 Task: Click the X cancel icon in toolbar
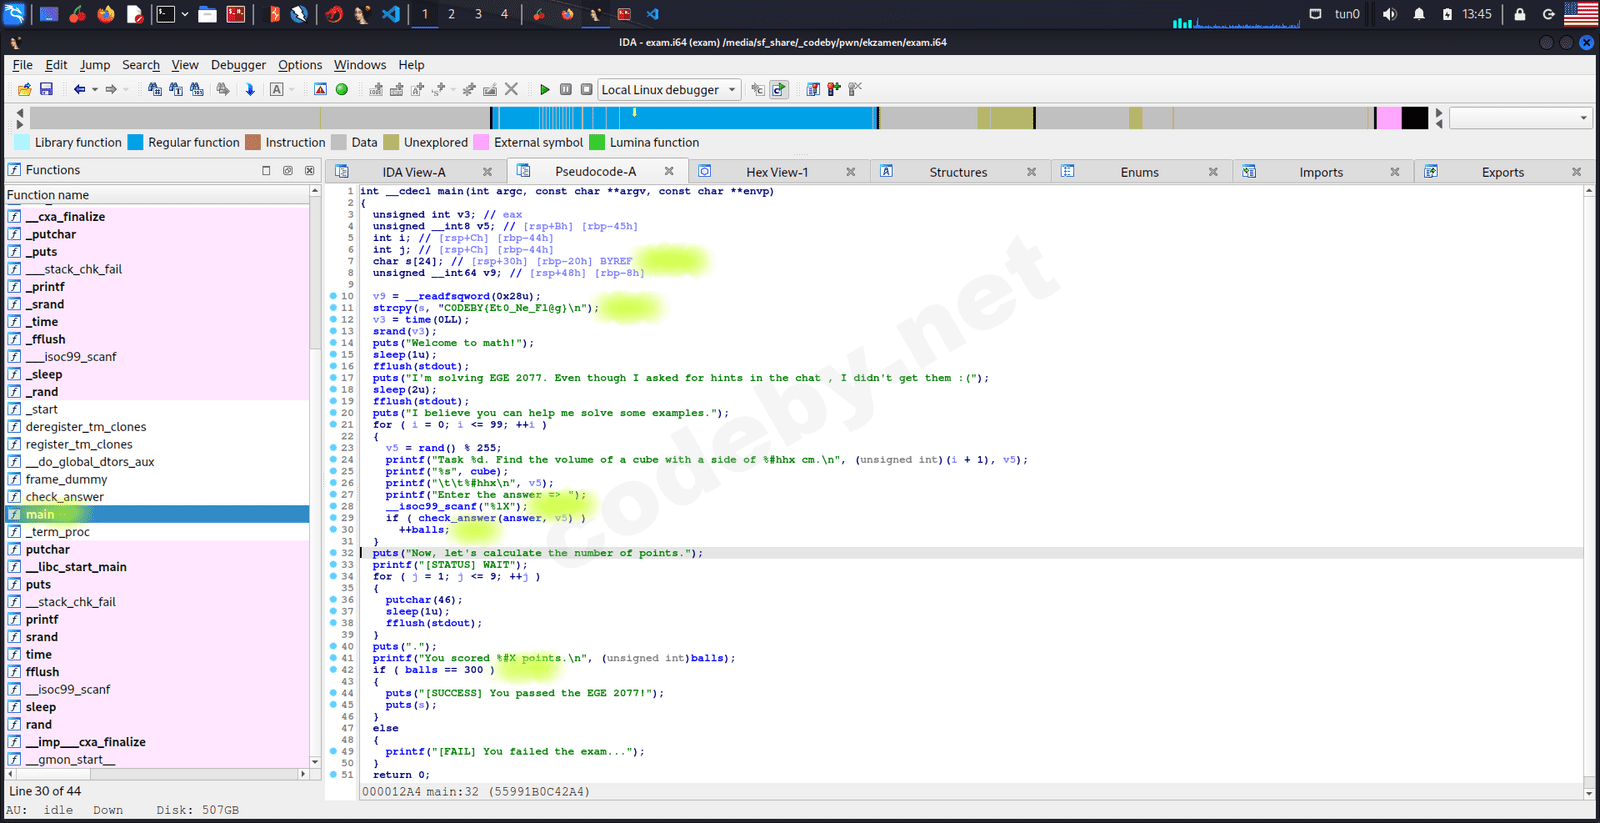pyautogui.click(x=511, y=90)
